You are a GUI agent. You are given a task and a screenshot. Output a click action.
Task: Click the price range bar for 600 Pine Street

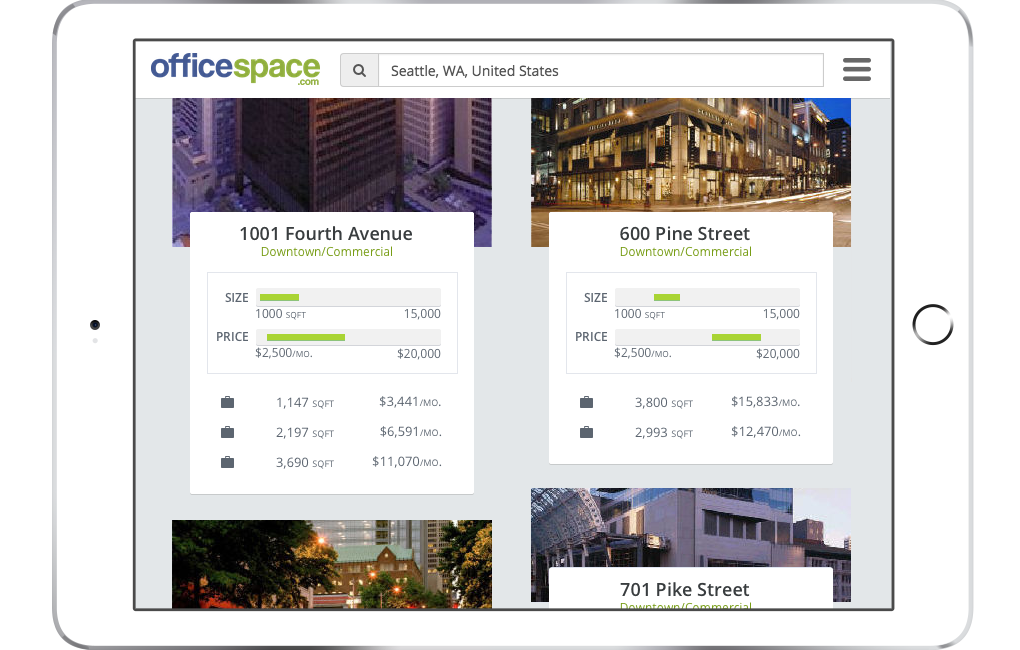(707, 337)
